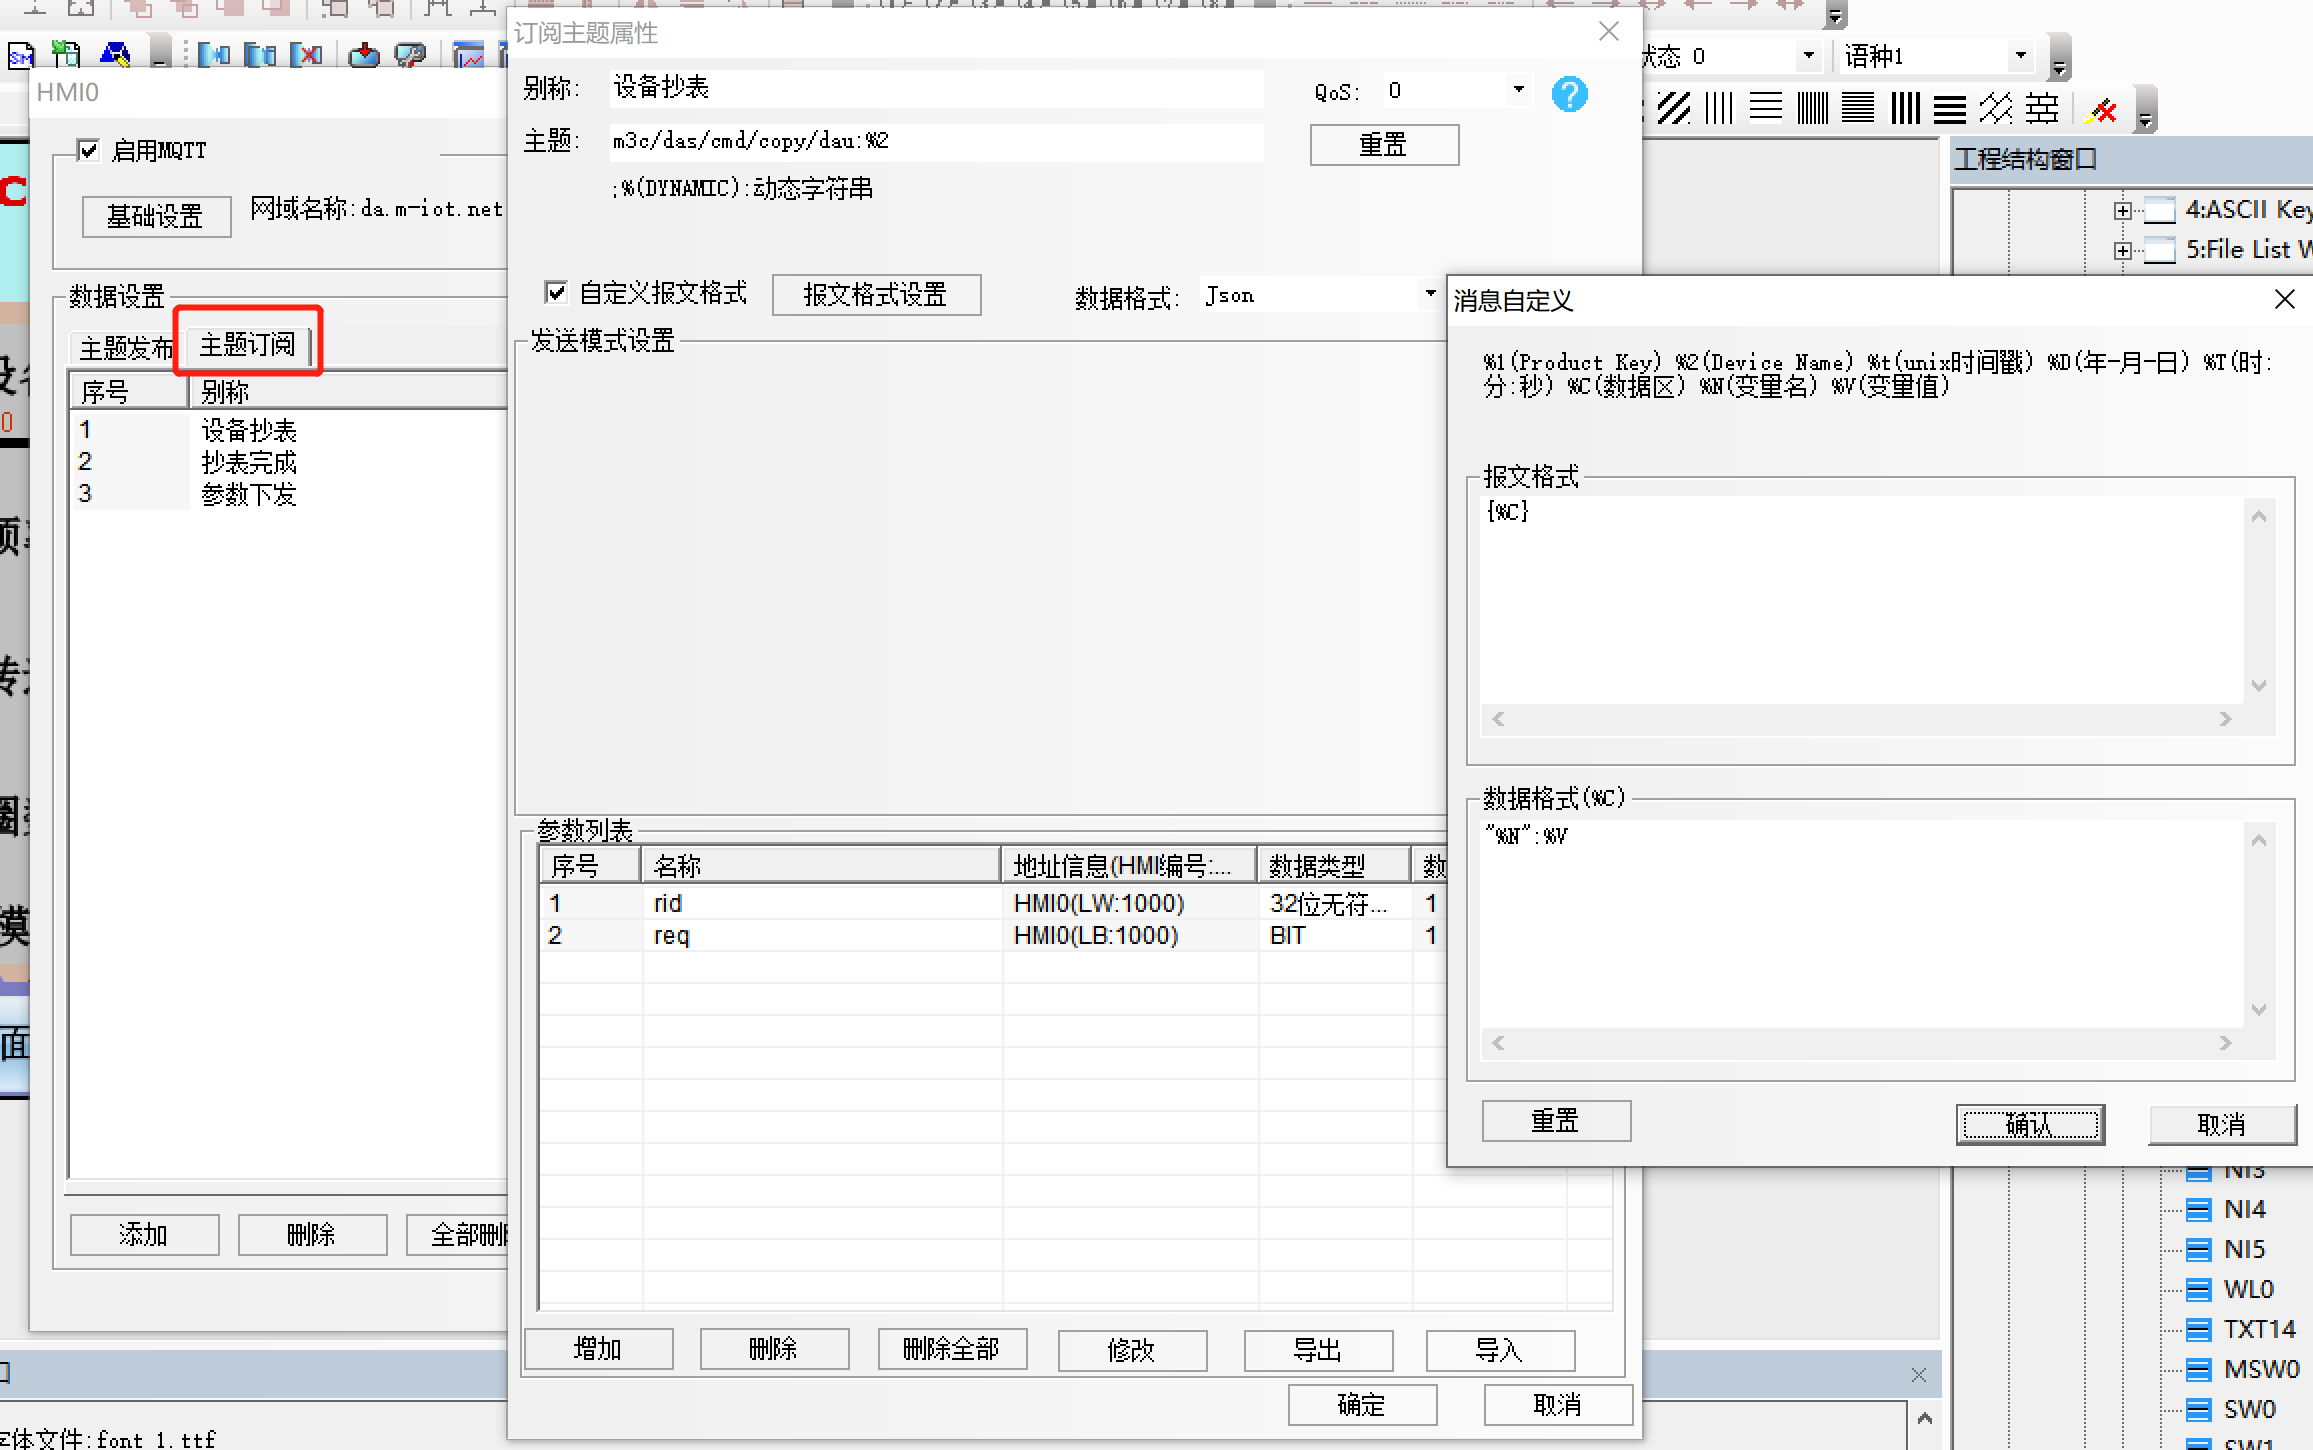Click 确定 in 订阅主题属性 dialog
The image size is (2313, 1450).
(x=1362, y=1405)
